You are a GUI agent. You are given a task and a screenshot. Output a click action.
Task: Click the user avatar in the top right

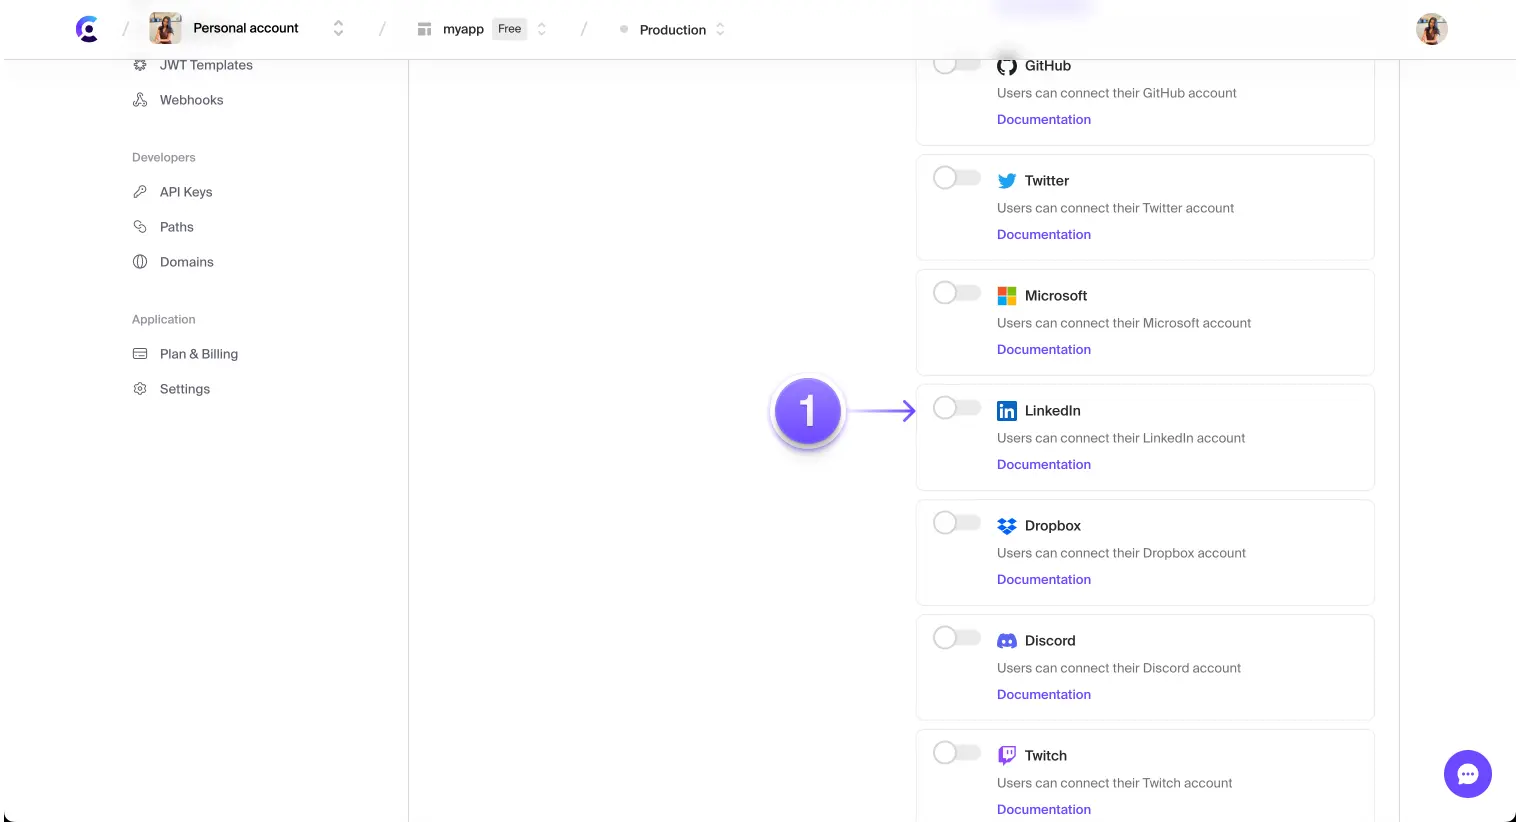tap(1432, 29)
